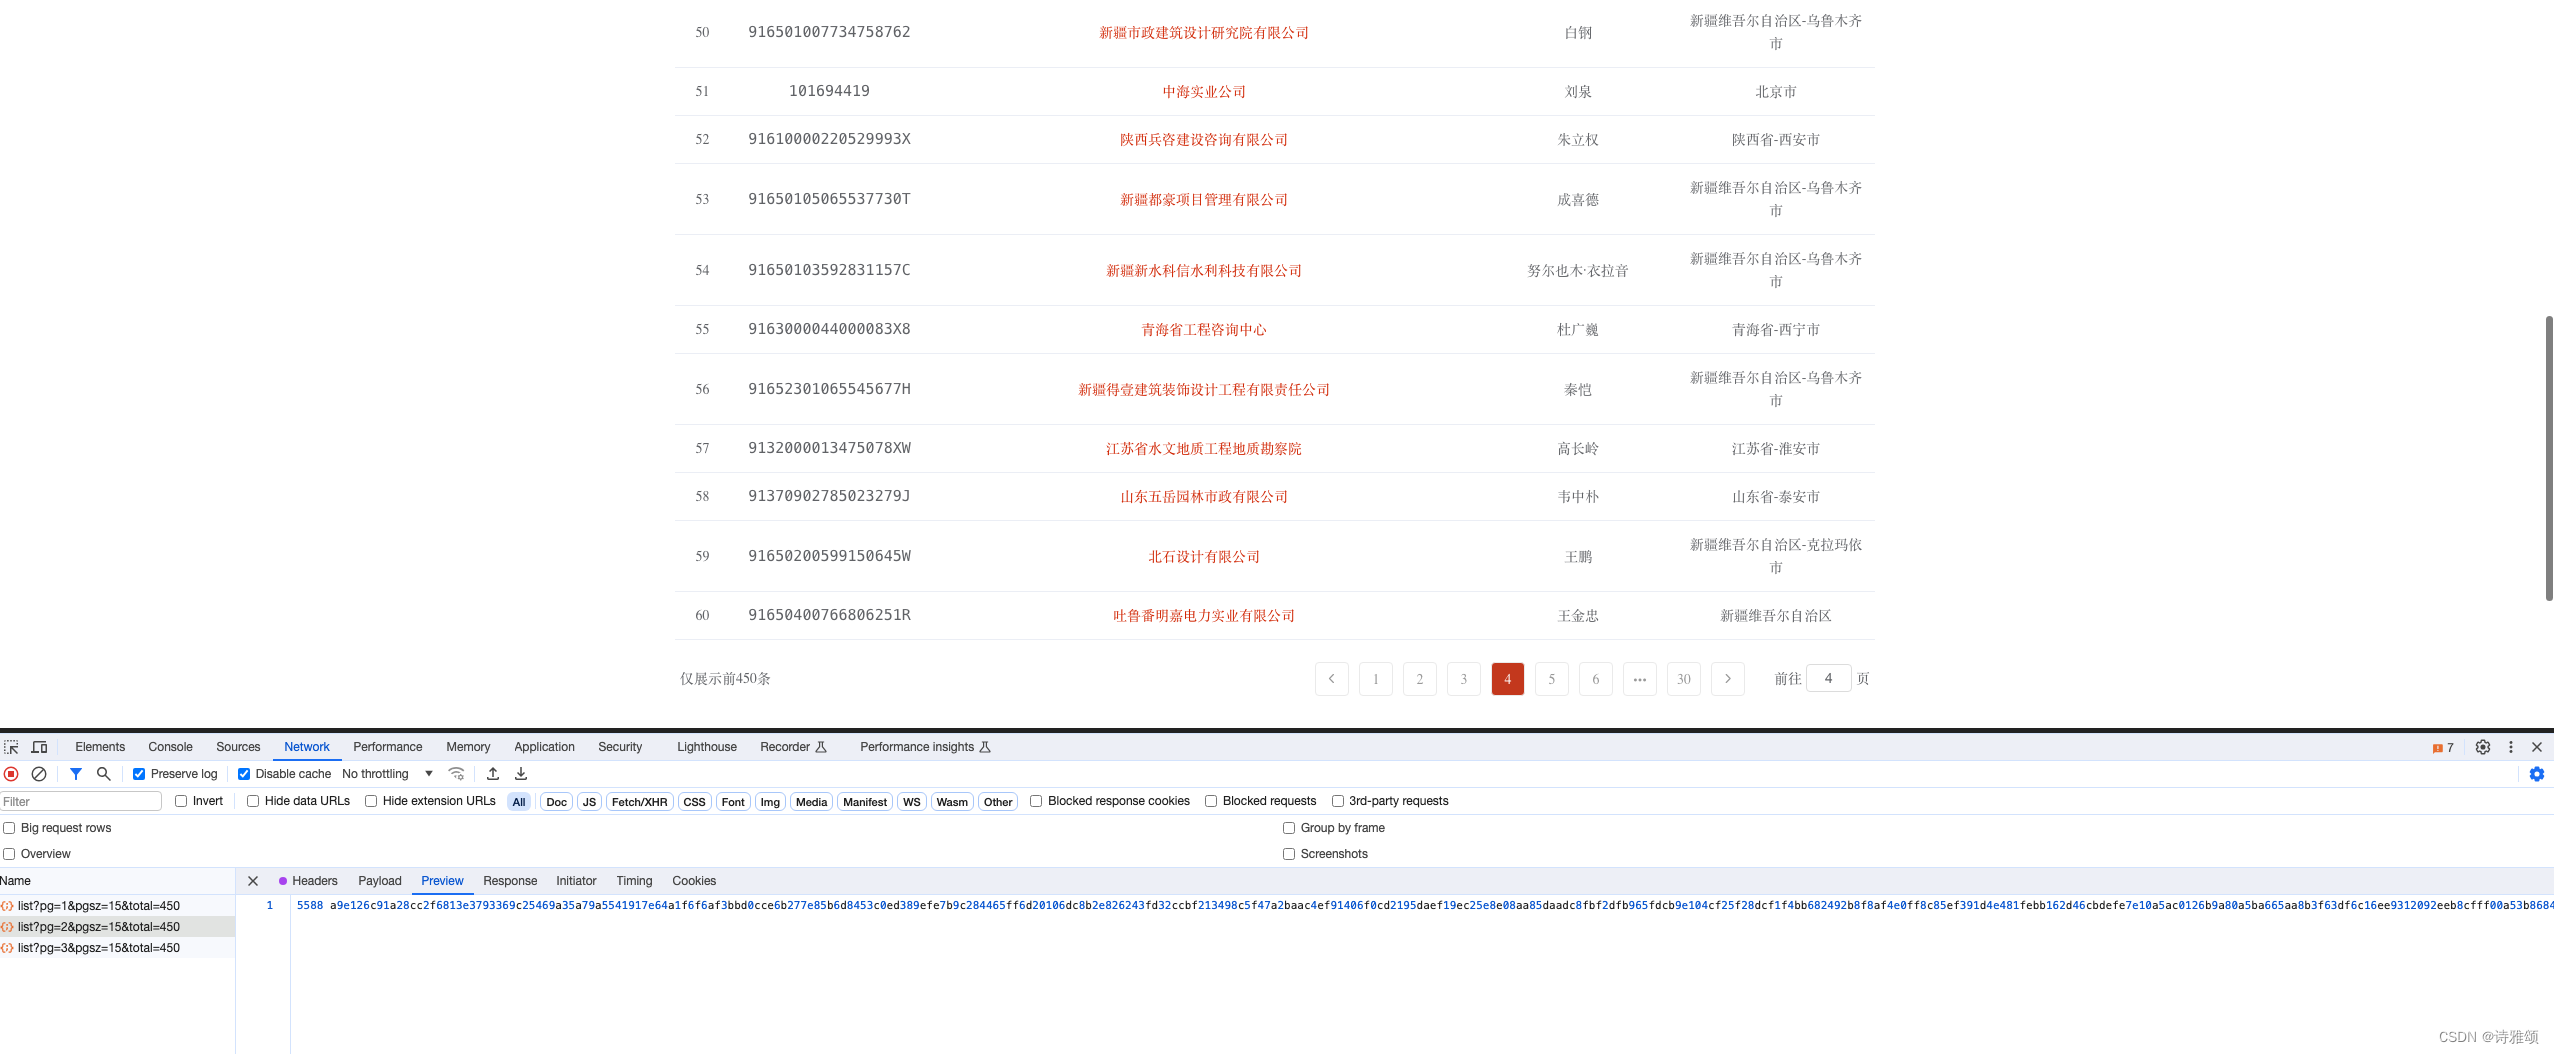This screenshot has width=2554, height=1054.
Task: Go to page 1
Action: tap(1376, 679)
